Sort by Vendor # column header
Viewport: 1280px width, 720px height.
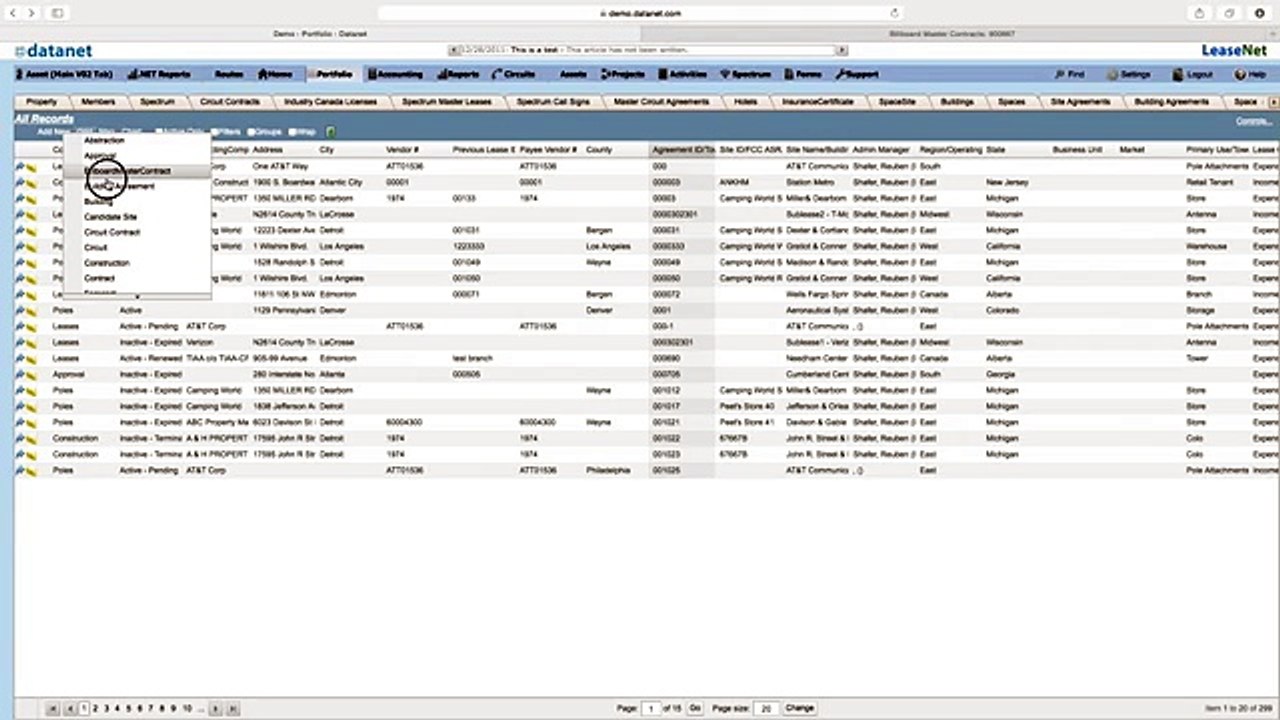[402, 150]
